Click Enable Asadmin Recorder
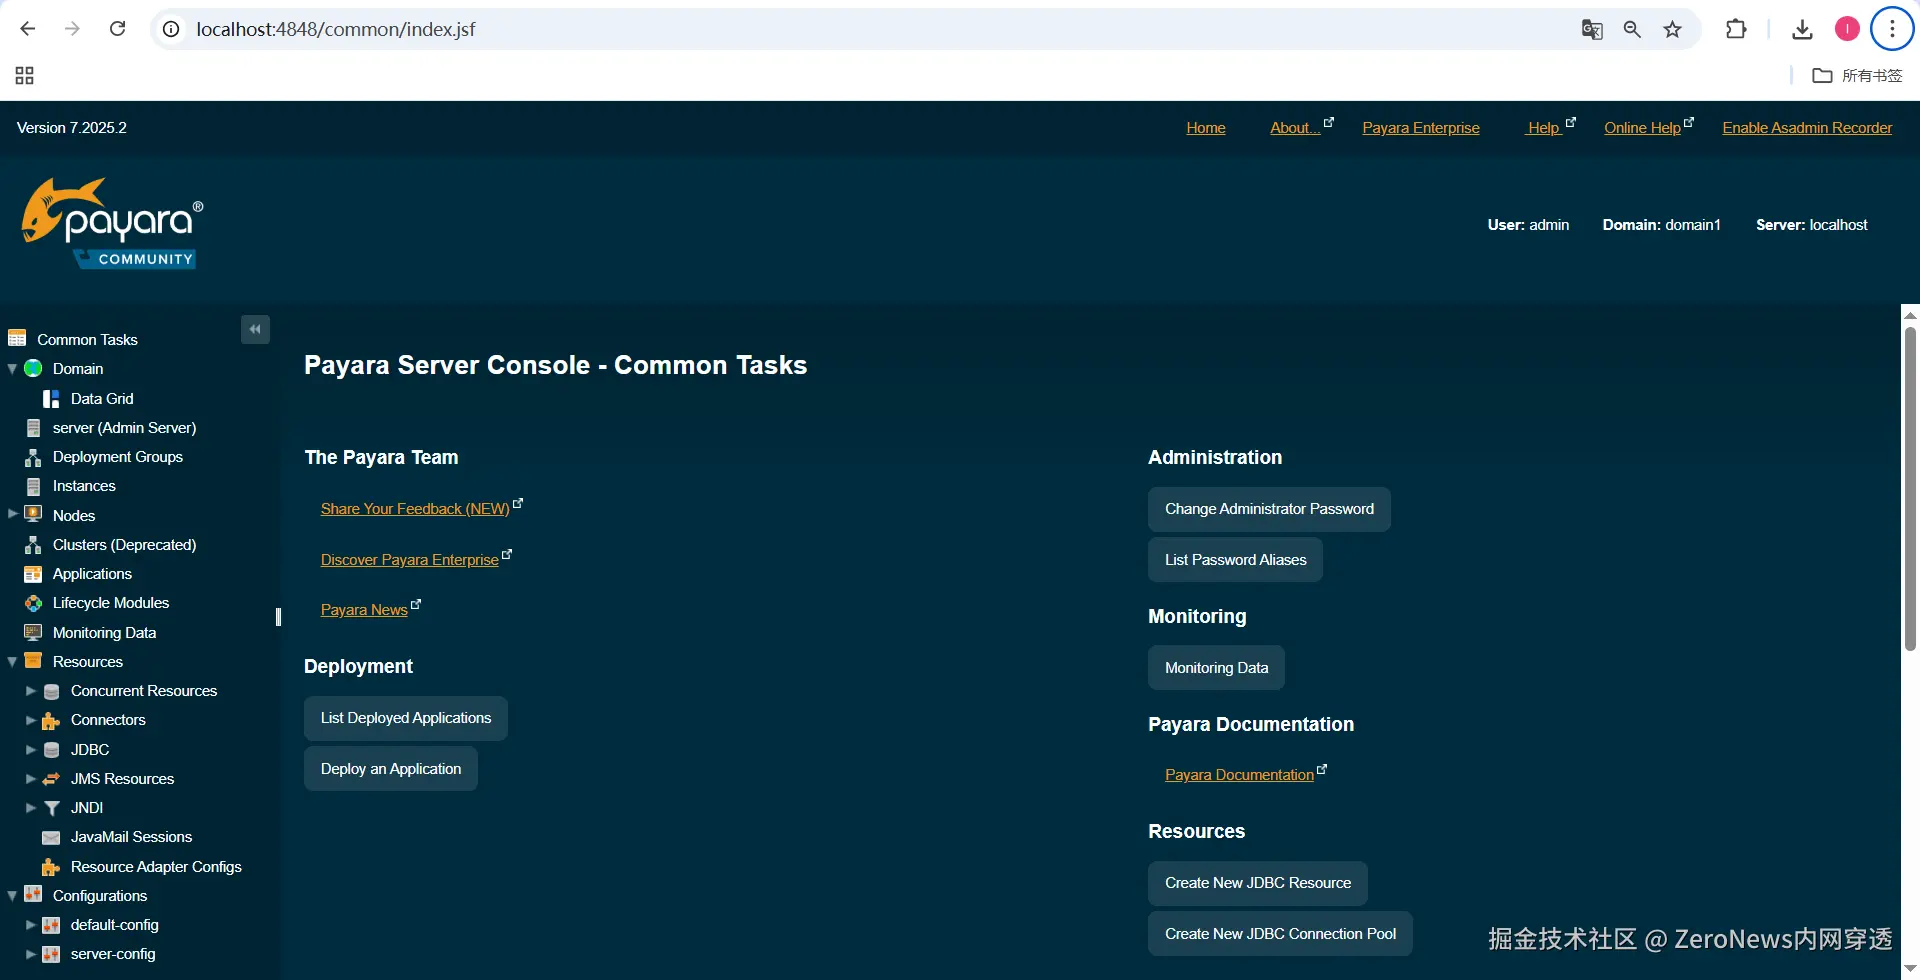 click(x=1807, y=128)
